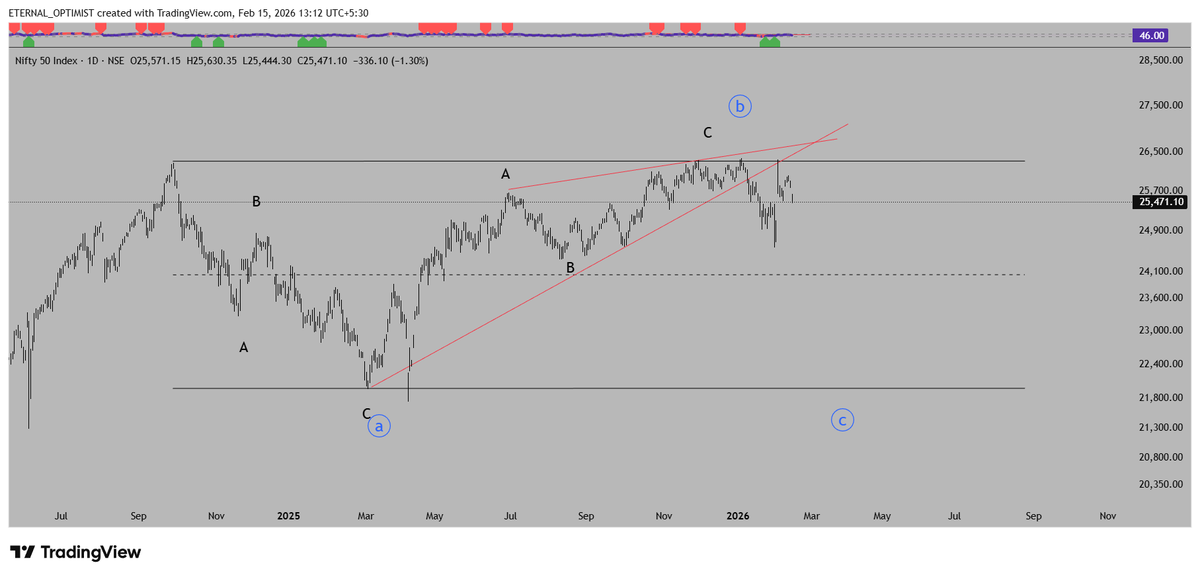Image resolution: width=1200 pixels, height=577 pixels.
Task: Click the 22,400.00 price axis label
Action: 1160,365
